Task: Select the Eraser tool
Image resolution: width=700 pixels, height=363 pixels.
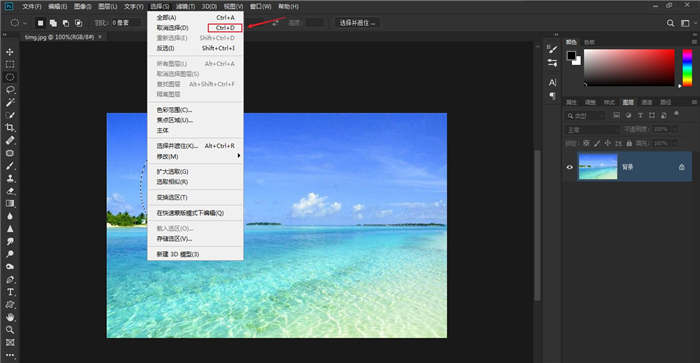Action: click(10, 191)
